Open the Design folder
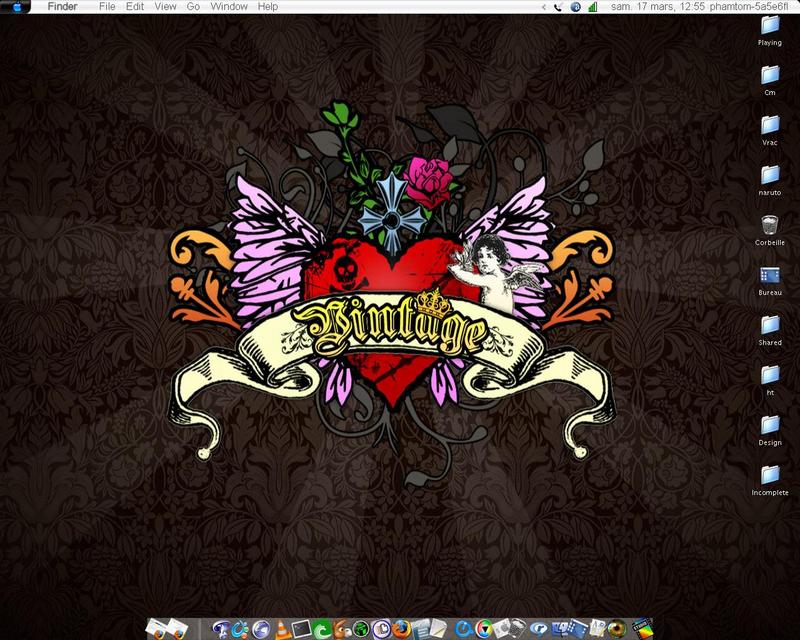The image size is (800, 640). pyautogui.click(x=769, y=425)
